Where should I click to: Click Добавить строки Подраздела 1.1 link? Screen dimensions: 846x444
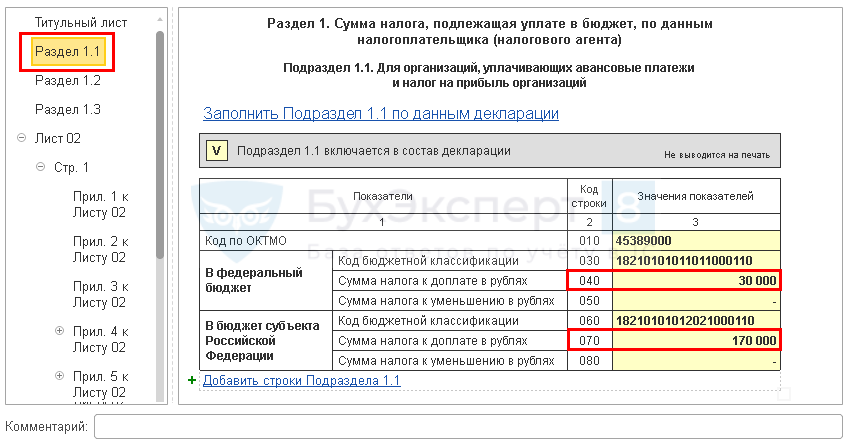tap(301, 381)
